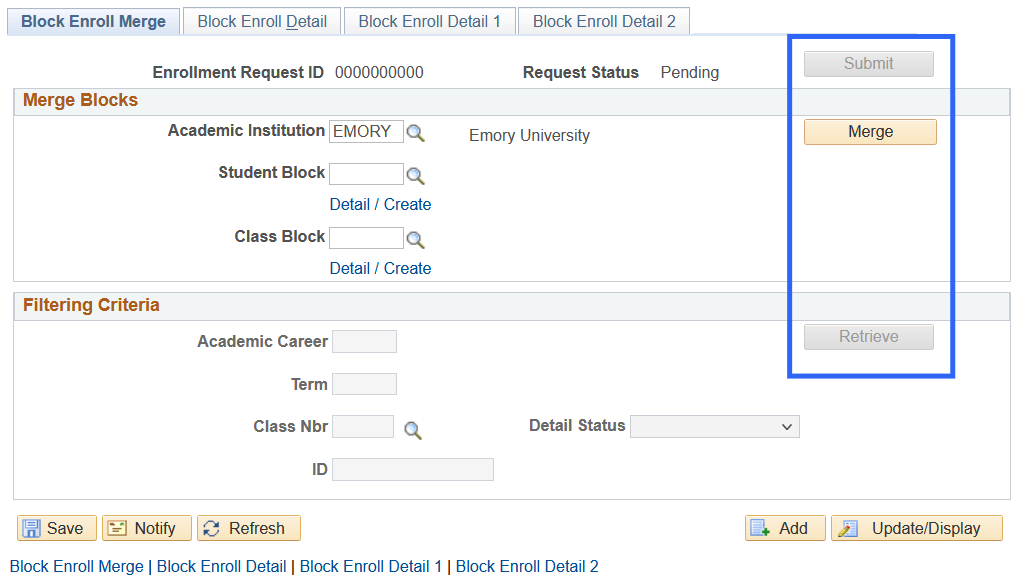This screenshot has height=587, width=1025.
Task: Save the enrollment request
Action: pyautogui.click(x=56, y=528)
